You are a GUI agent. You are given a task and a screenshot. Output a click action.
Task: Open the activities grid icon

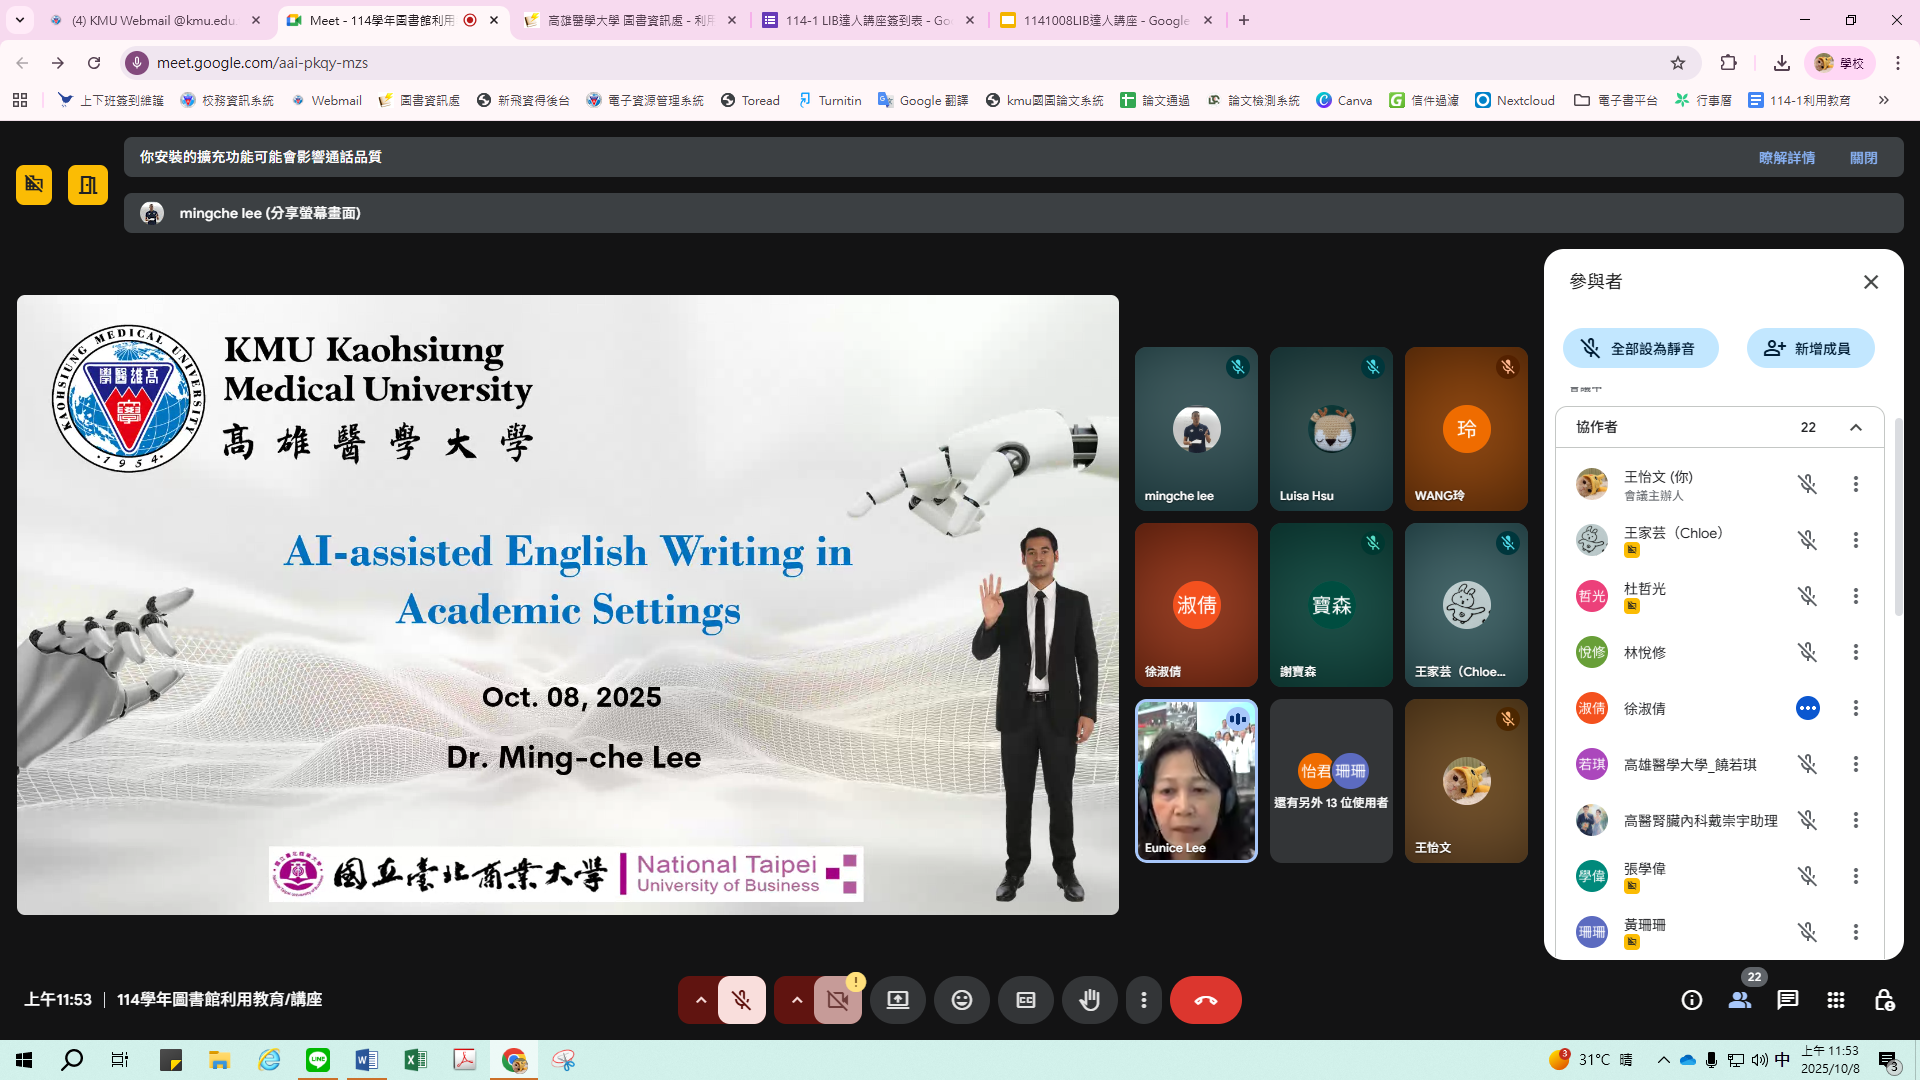[x=1835, y=1000]
